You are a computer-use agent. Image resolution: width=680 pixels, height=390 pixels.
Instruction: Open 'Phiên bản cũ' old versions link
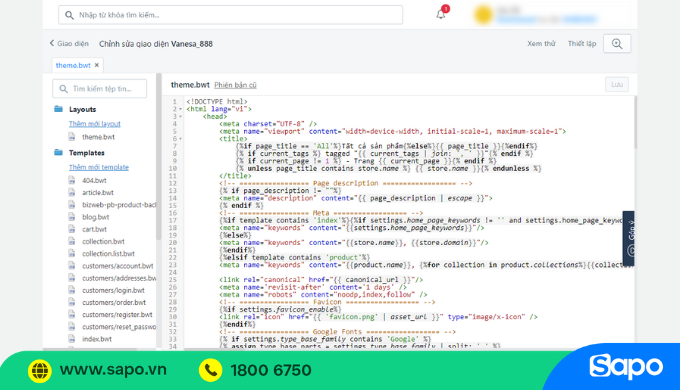[x=235, y=85]
